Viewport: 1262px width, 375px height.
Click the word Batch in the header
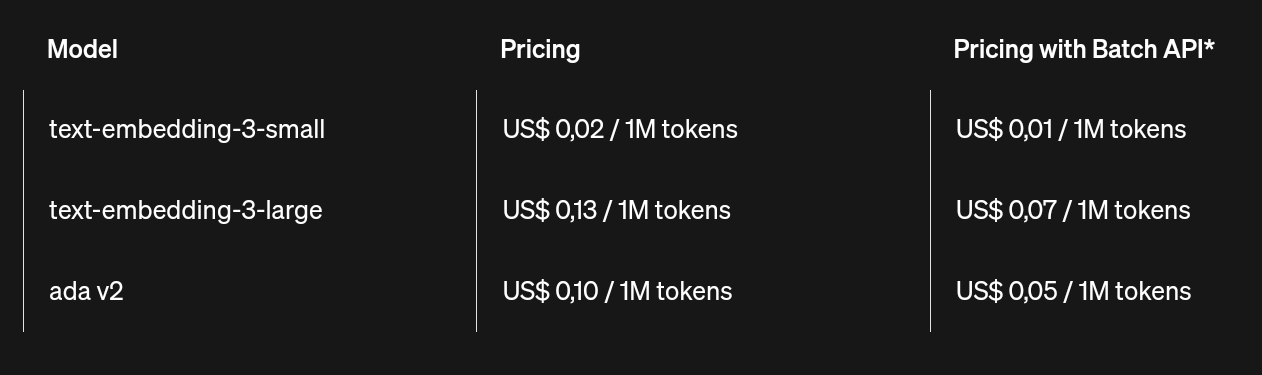coord(1115,49)
